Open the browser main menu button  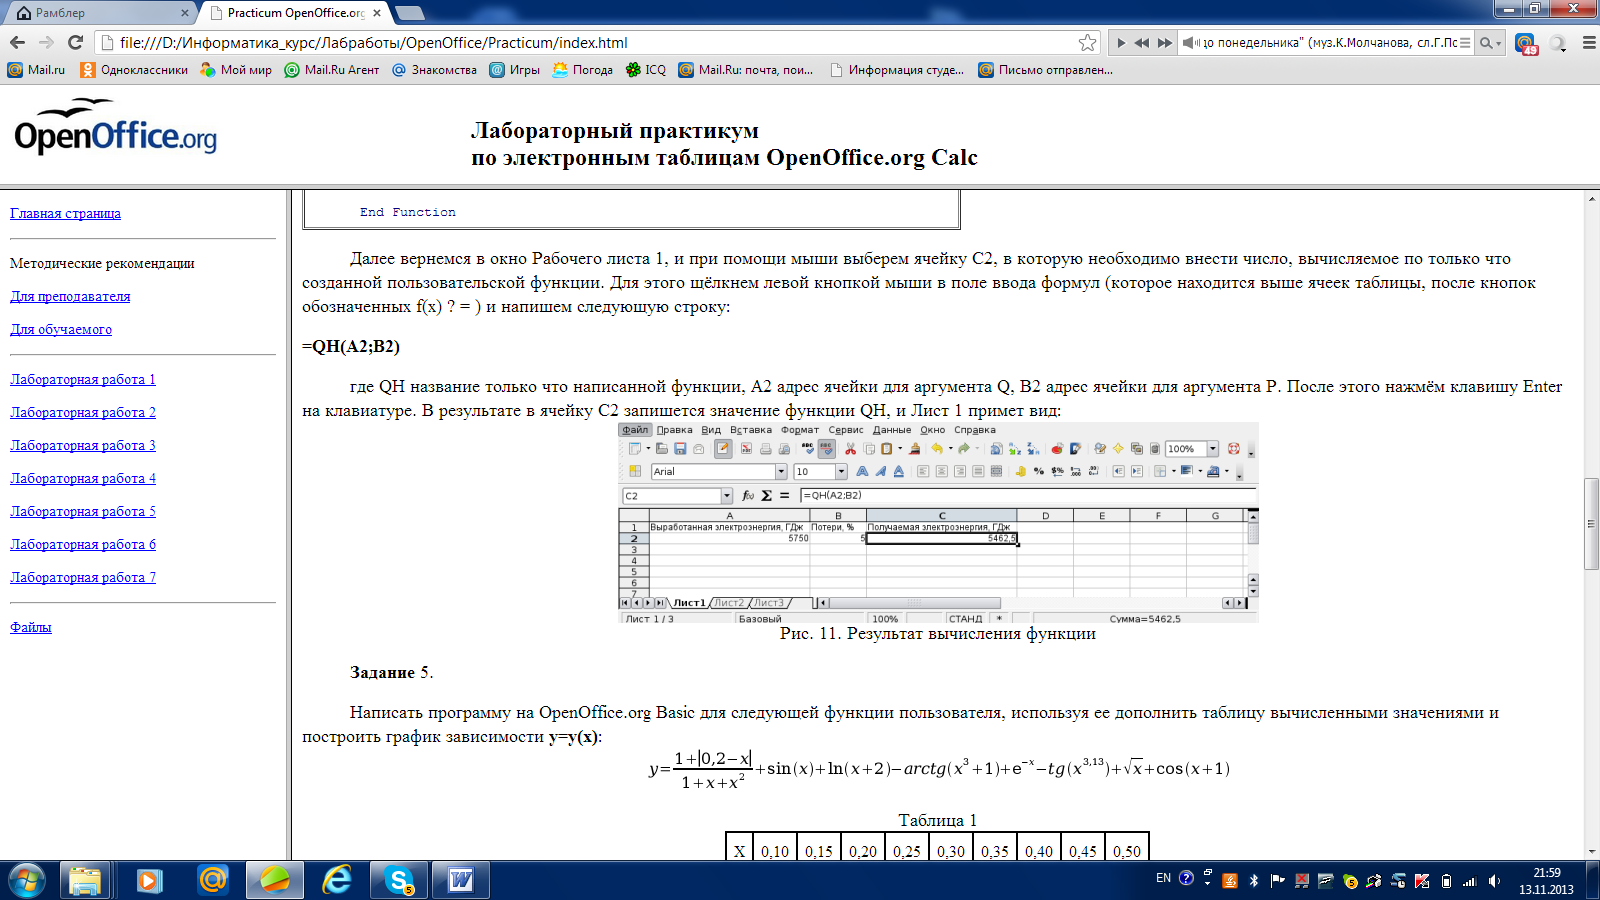(1589, 43)
